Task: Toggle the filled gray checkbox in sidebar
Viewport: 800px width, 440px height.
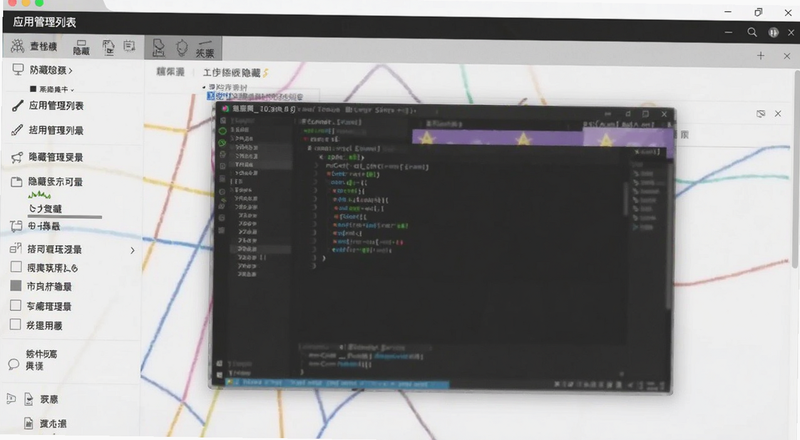Action: [x=16, y=286]
